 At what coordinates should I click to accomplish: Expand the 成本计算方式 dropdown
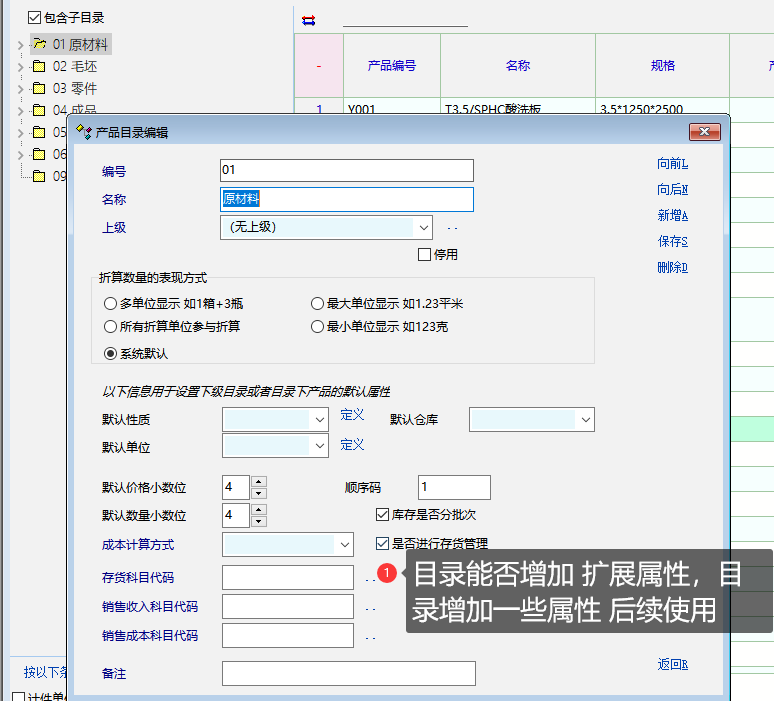point(344,545)
